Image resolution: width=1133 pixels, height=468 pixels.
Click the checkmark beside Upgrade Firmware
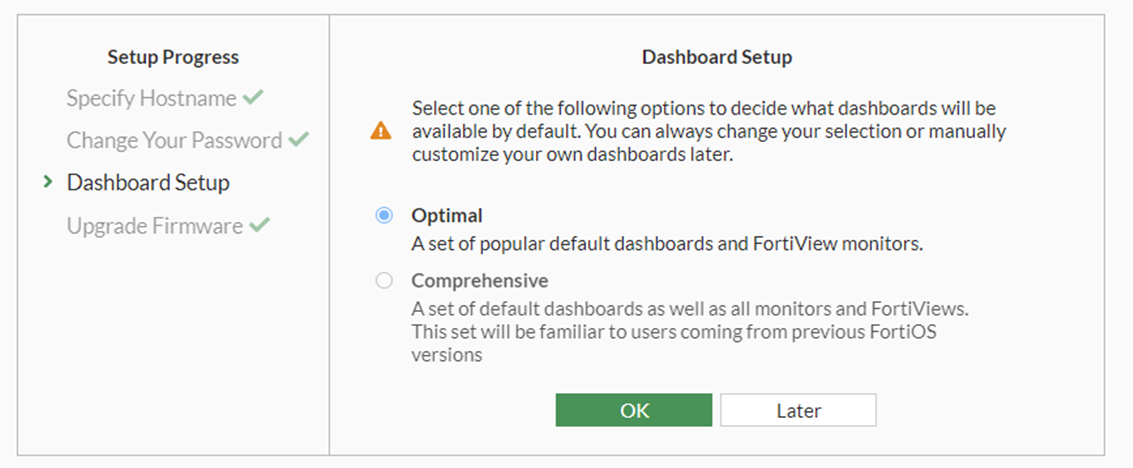tap(259, 226)
